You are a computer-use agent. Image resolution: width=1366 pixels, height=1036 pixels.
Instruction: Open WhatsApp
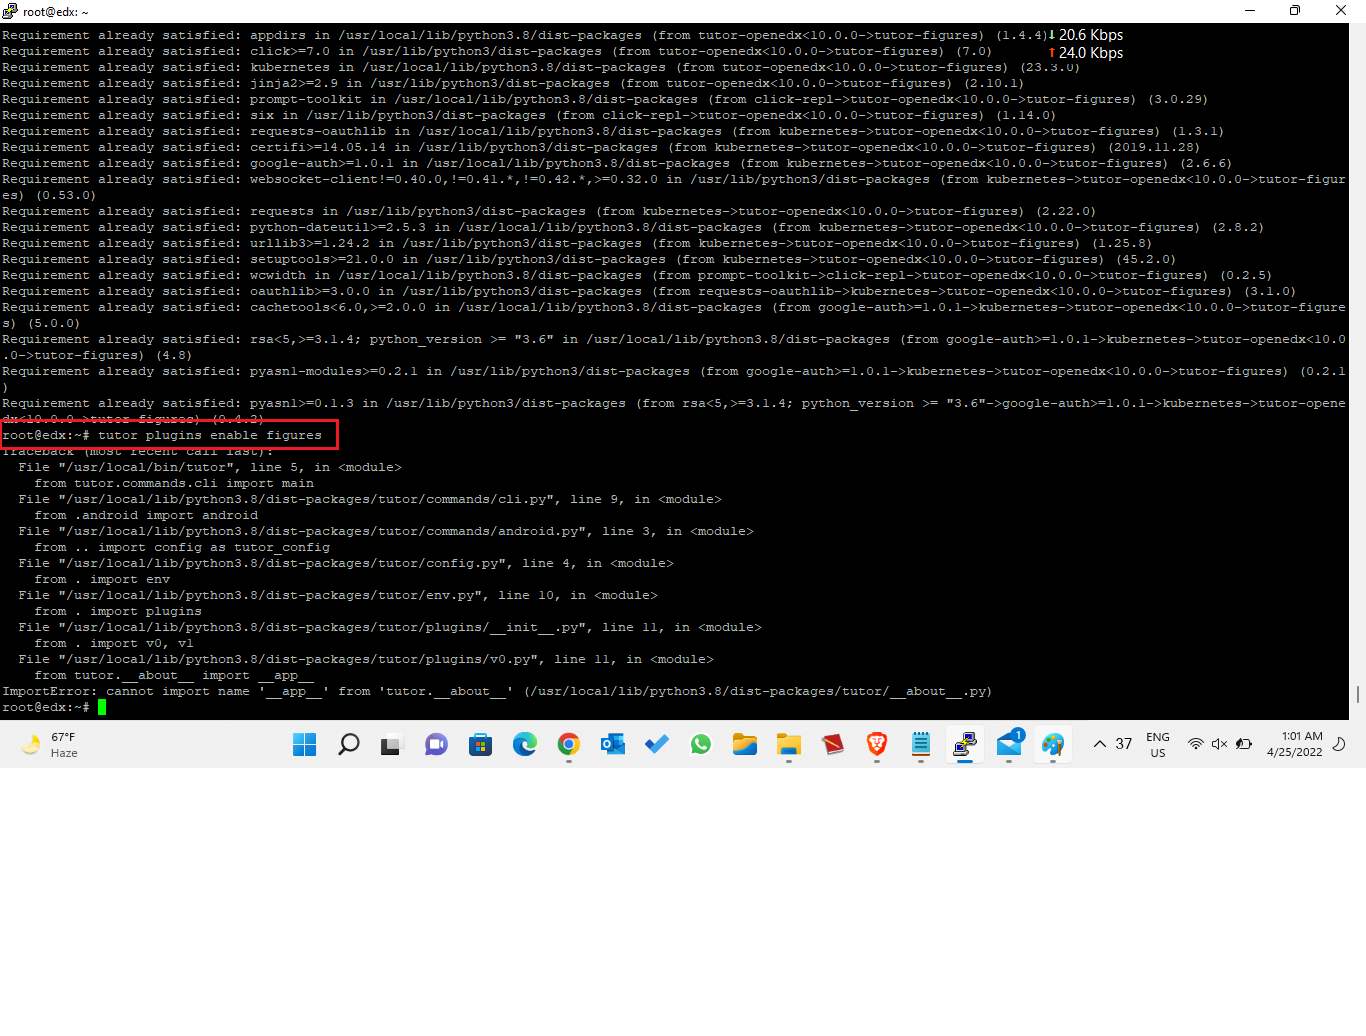click(700, 744)
